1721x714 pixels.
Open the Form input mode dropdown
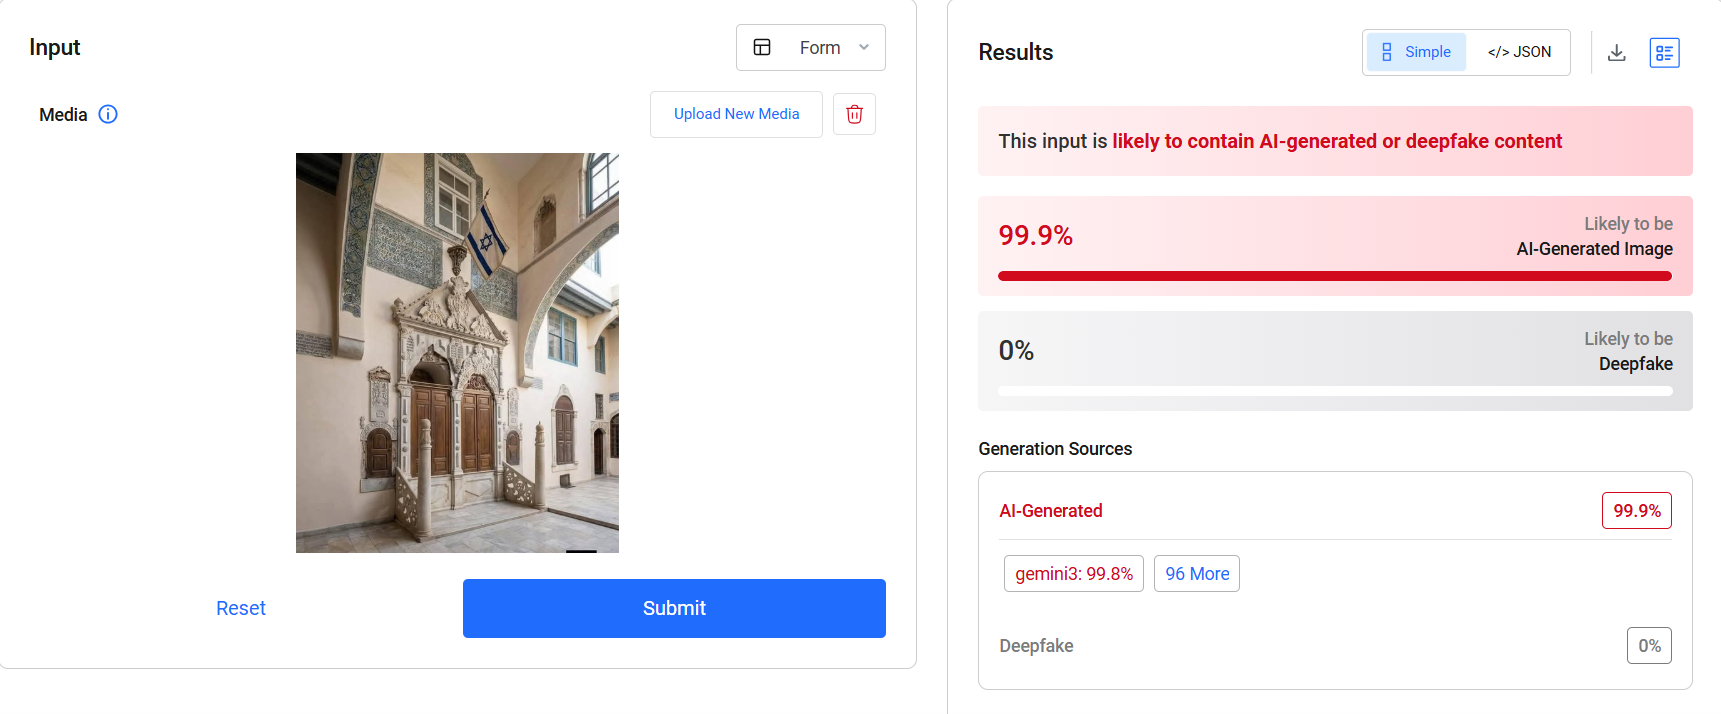[x=810, y=47]
